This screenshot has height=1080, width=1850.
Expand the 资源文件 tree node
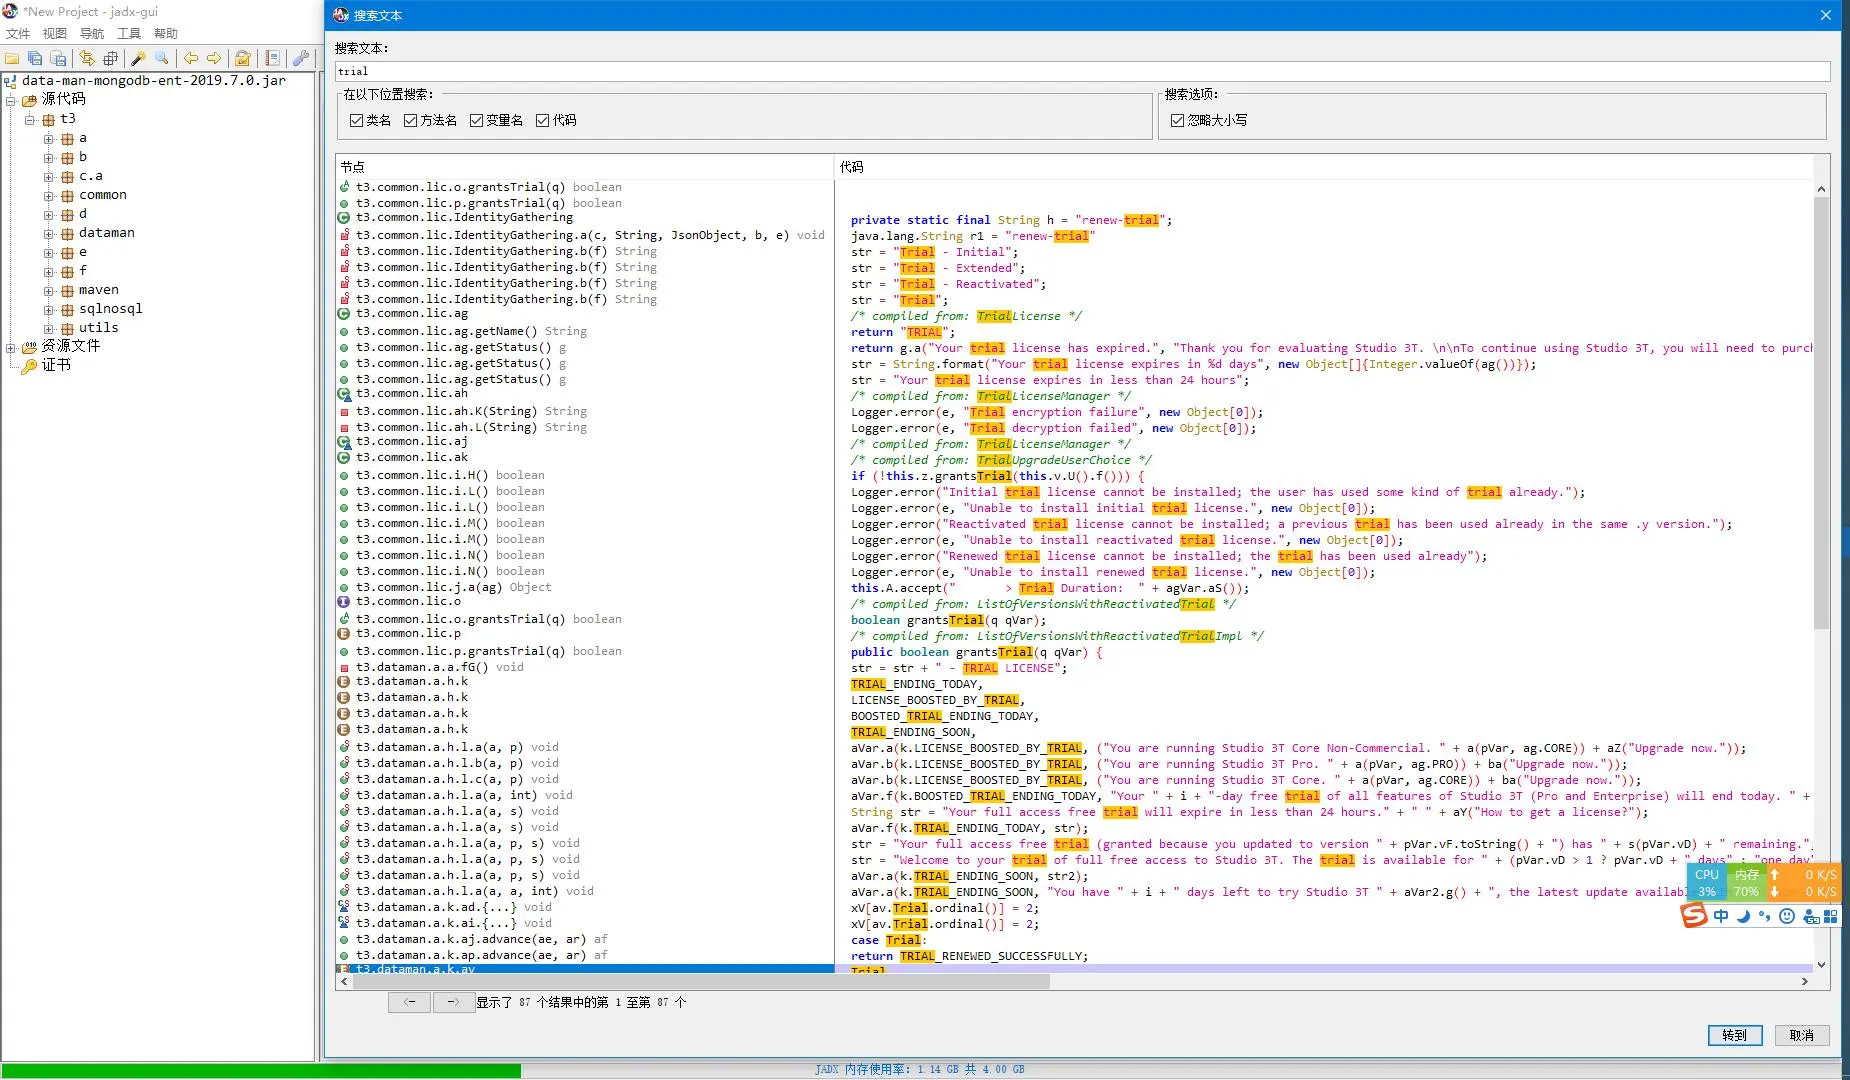point(10,348)
